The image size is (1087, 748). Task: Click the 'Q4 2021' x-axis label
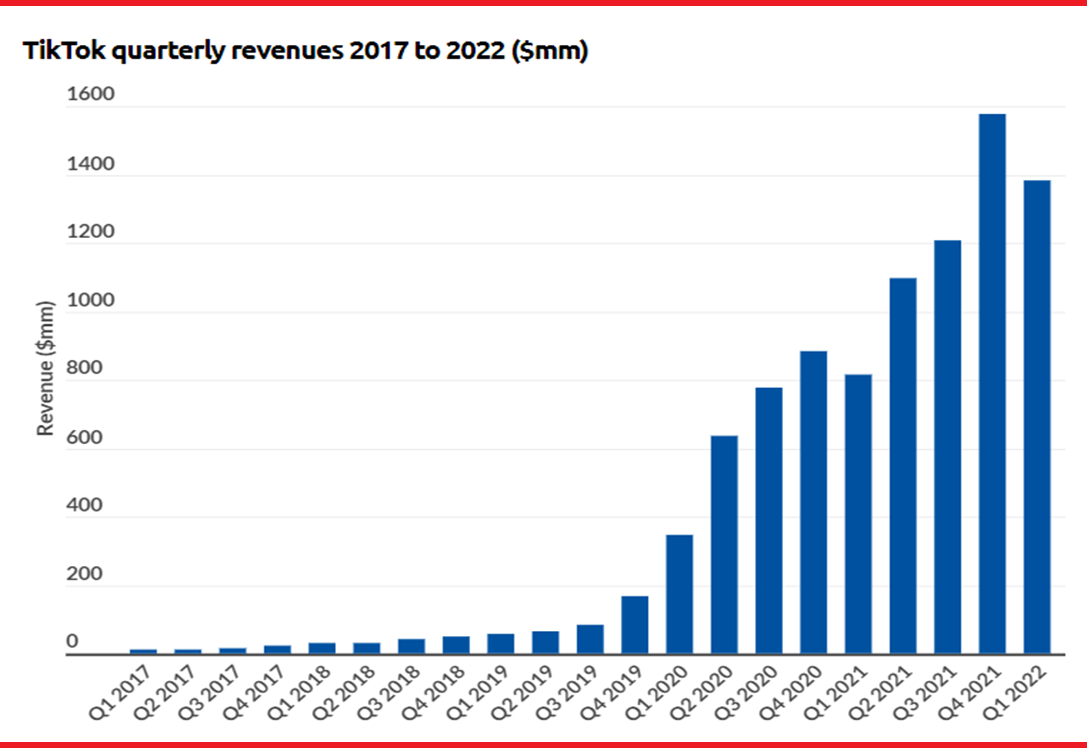pos(969,691)
